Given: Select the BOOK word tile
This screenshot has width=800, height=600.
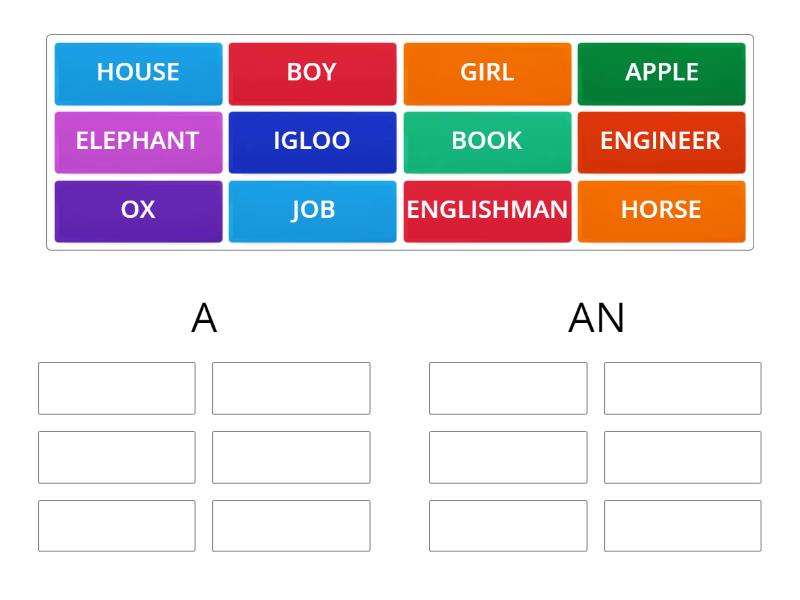Looking at the screenshot, I should (487, 141).
